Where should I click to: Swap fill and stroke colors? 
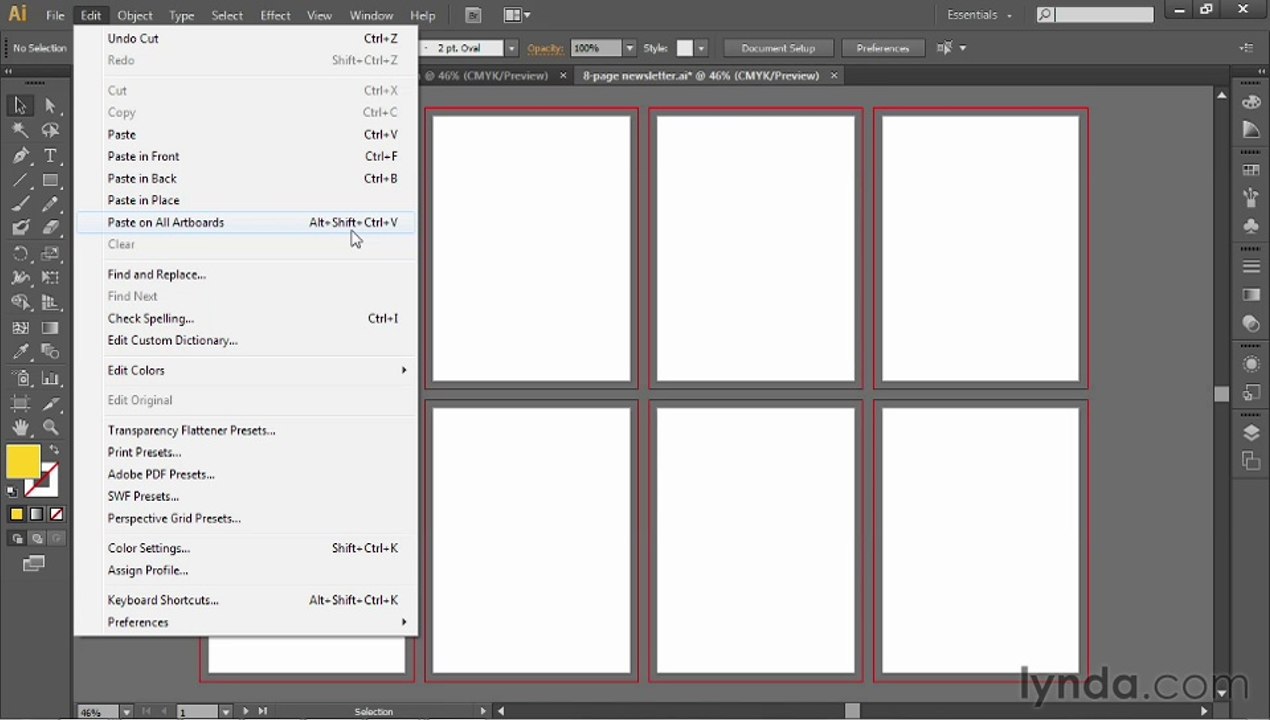55,451
